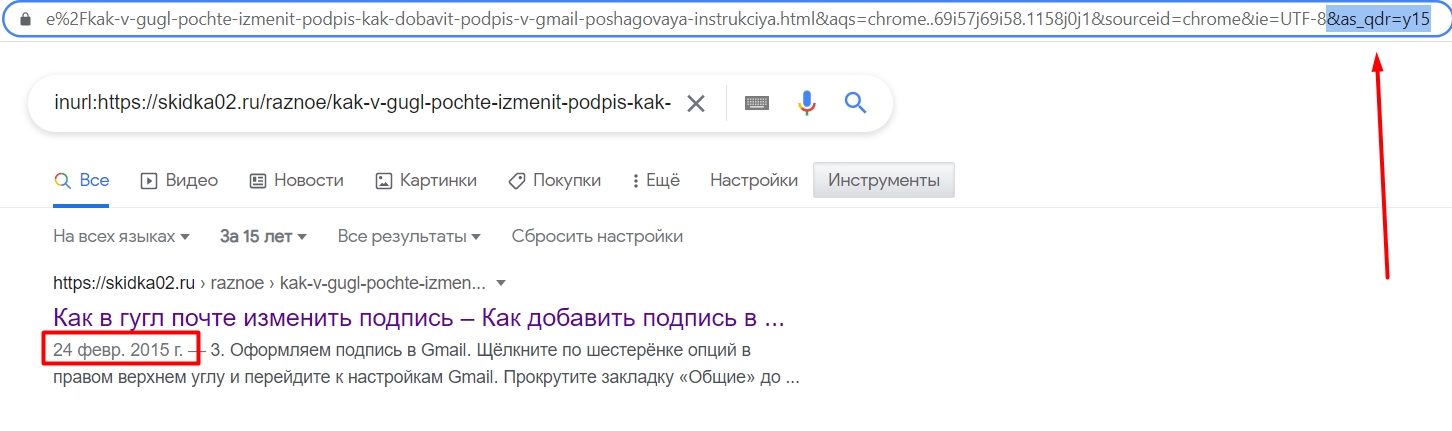Expand the arrow next to result URL
The height and width of the screenshot is (431, 1452).
501,284
